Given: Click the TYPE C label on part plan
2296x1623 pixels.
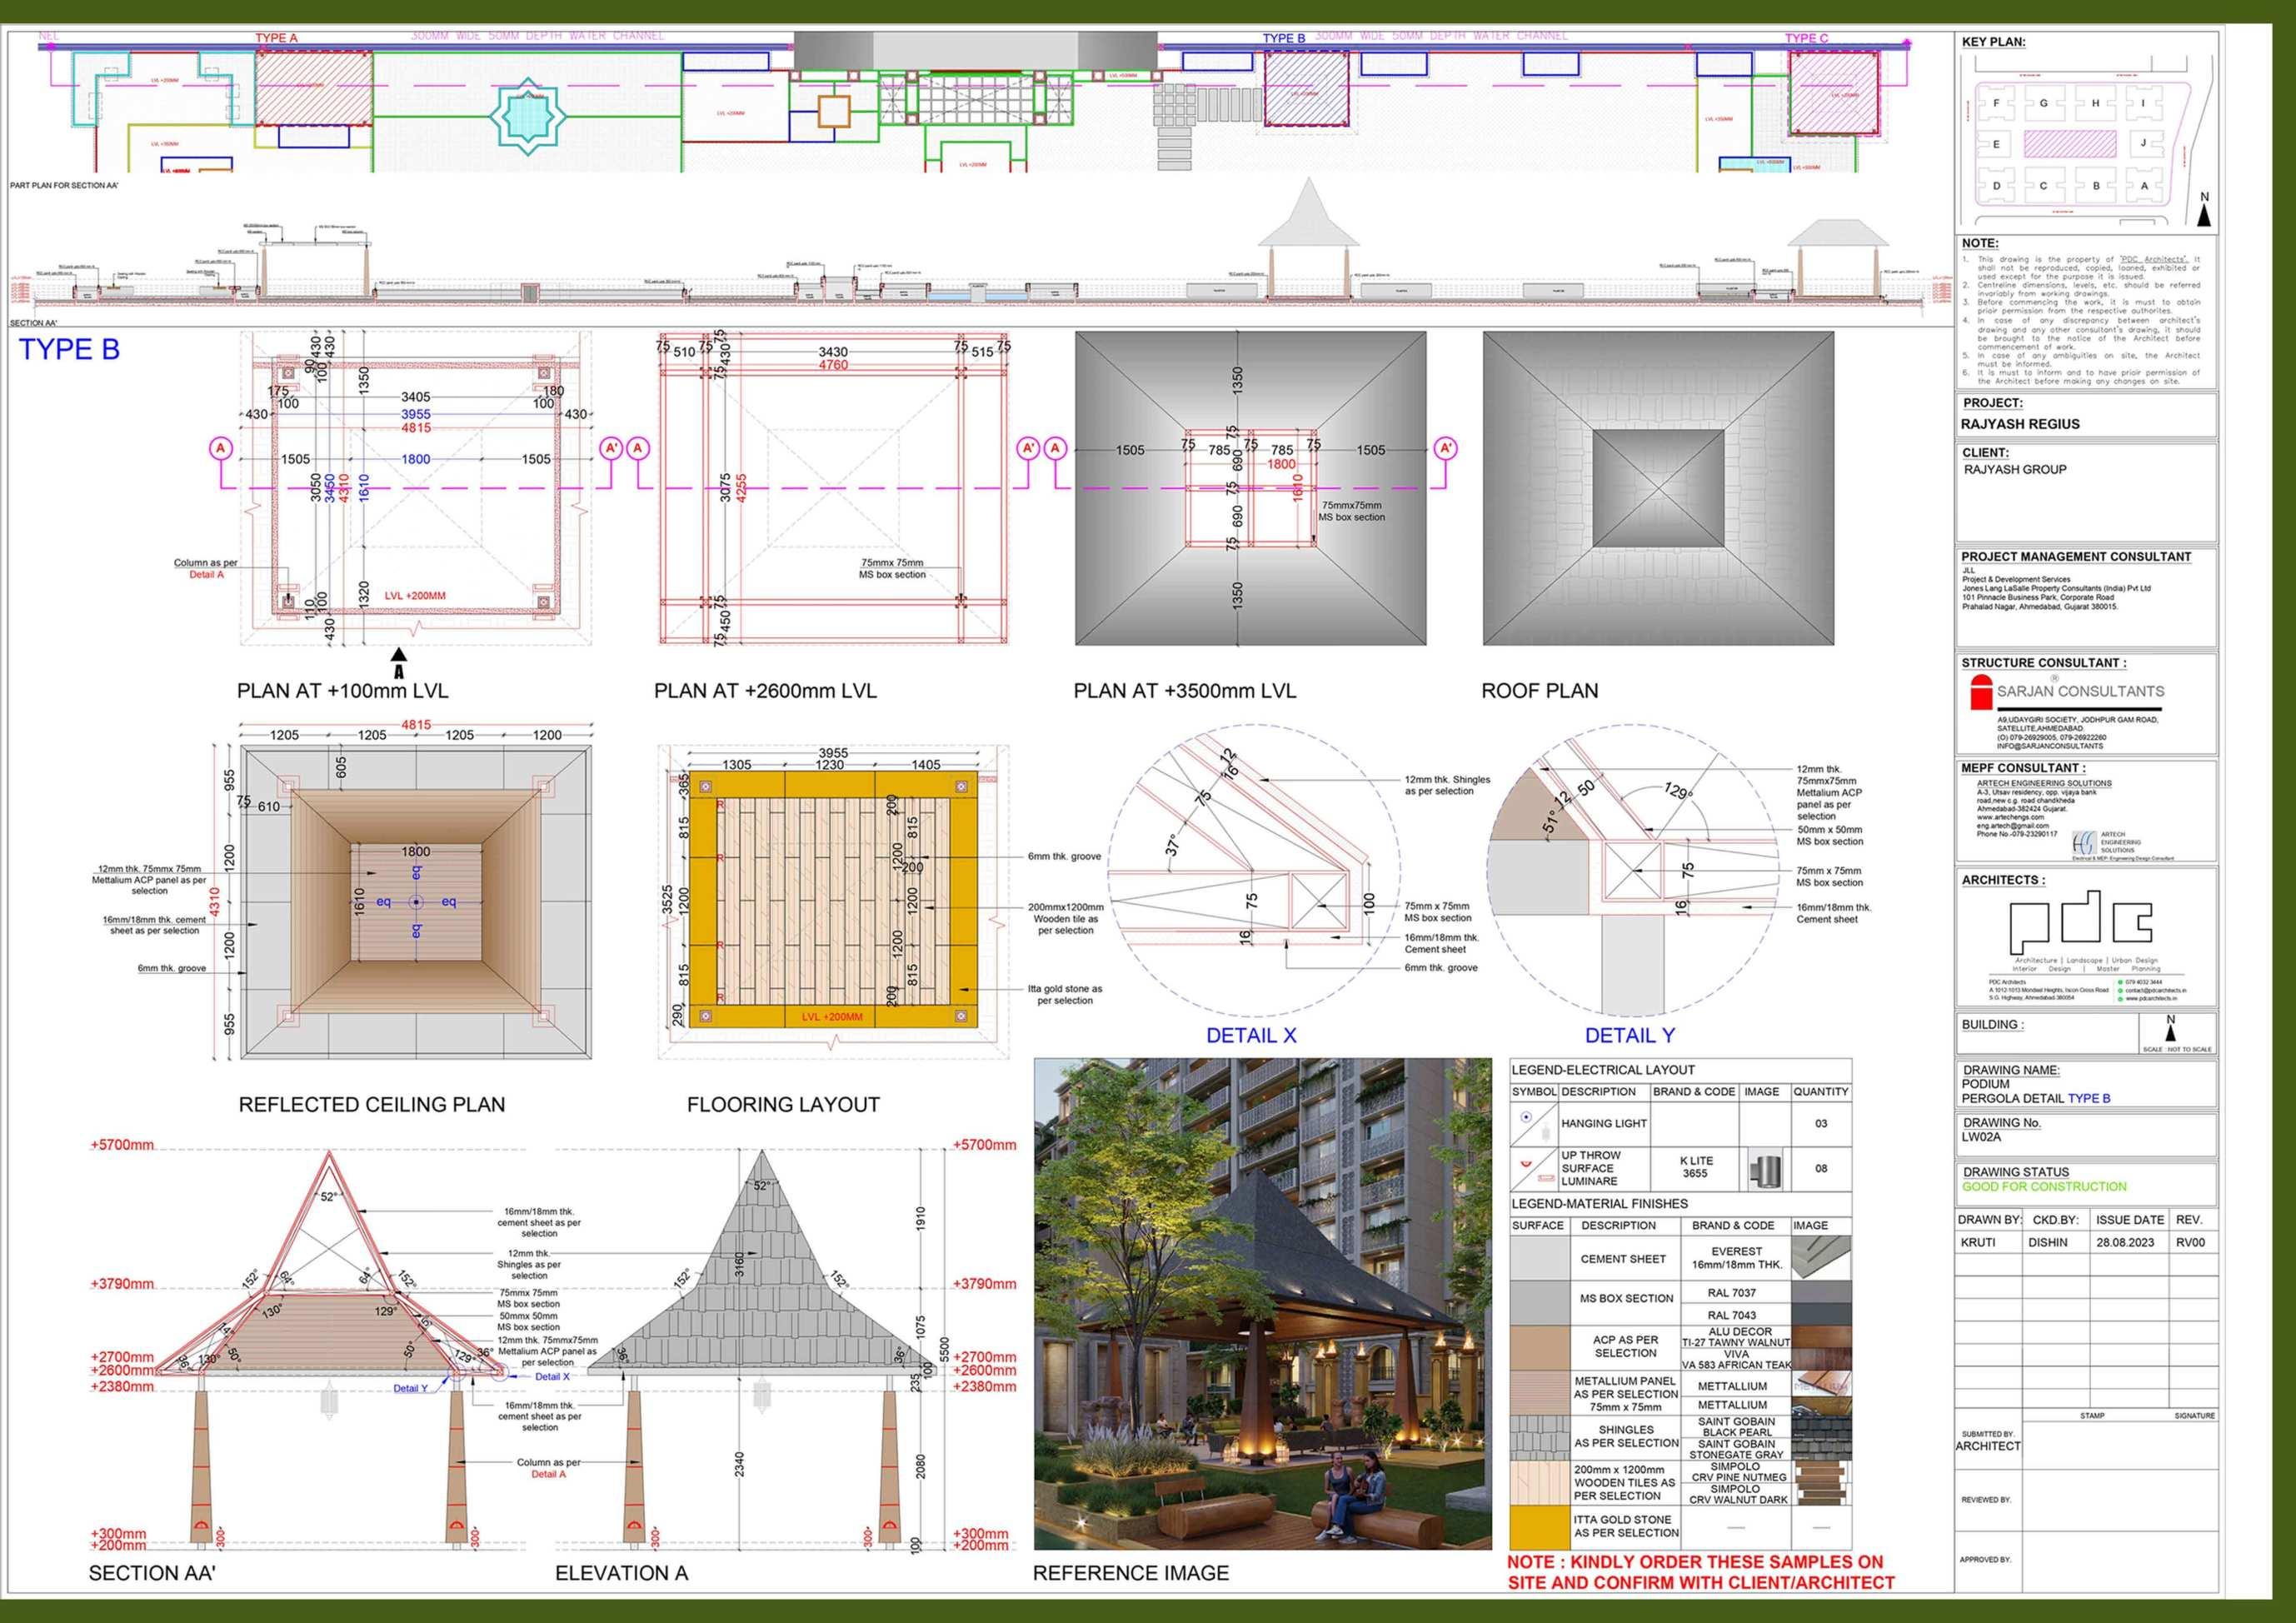Looking at the screenshot, I should tap(1806, 38).
